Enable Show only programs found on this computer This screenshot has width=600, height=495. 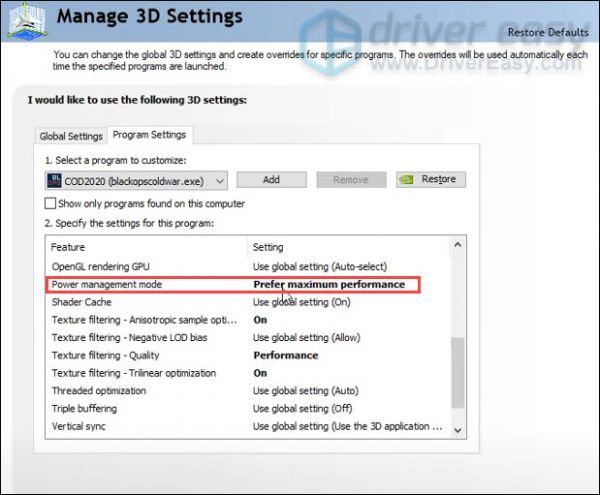(50, 203)
